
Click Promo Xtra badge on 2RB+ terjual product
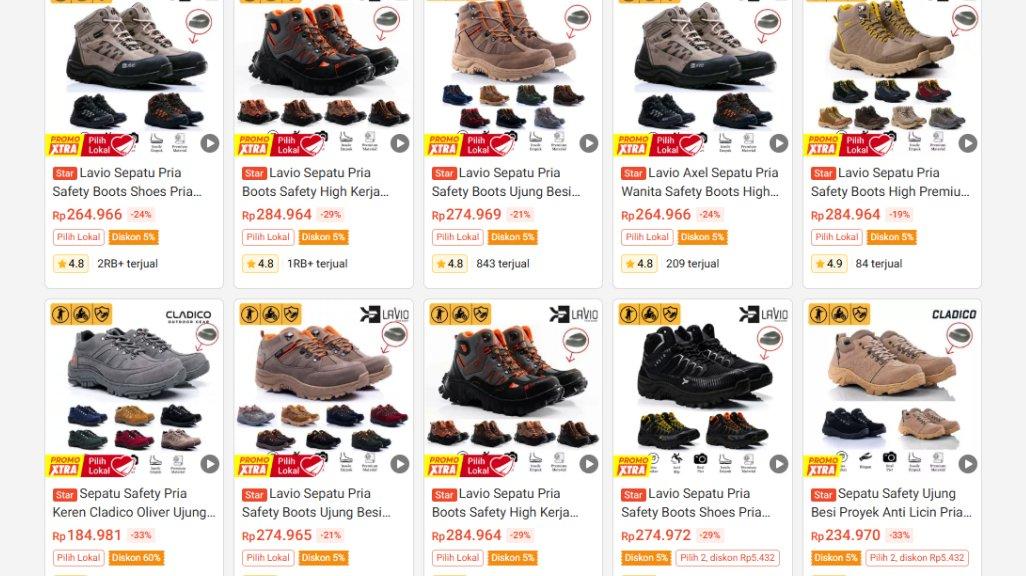[x=64, y=145]
